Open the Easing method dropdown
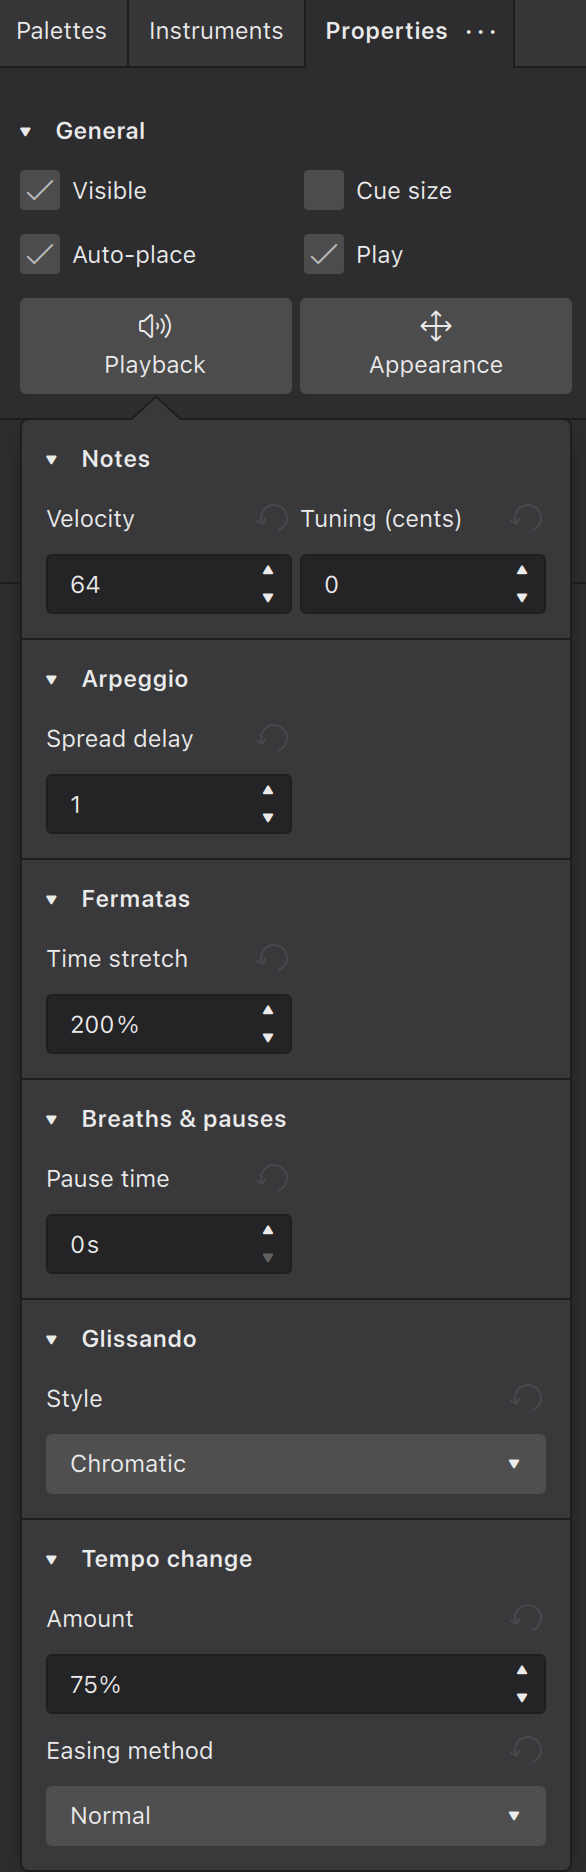The width and height of the screenshot is (586, 1872). 295,1816
